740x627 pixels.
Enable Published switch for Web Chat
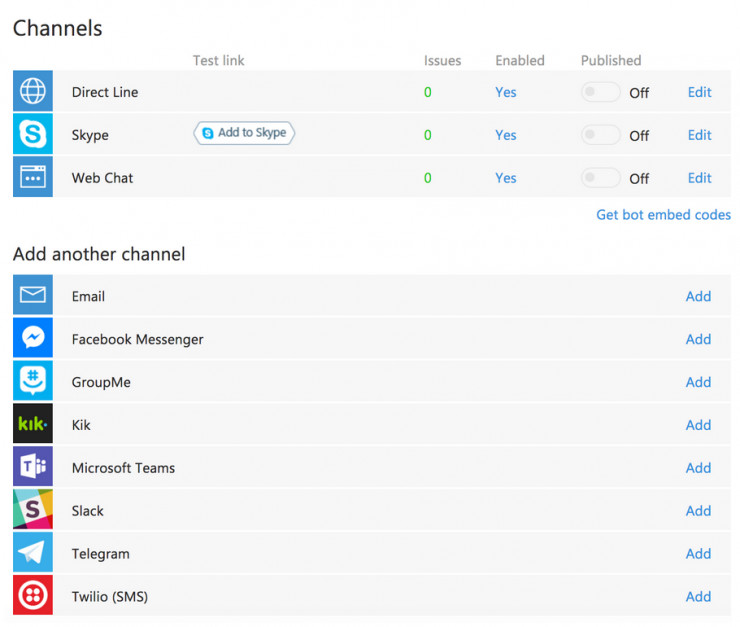point(601,178)
